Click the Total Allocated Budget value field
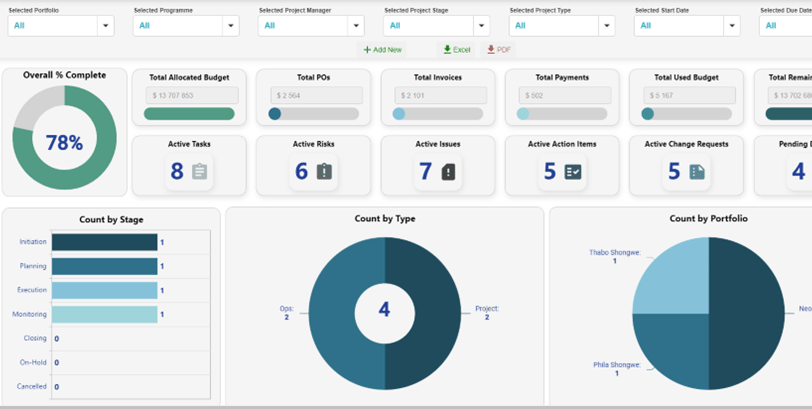 [191, 95]
